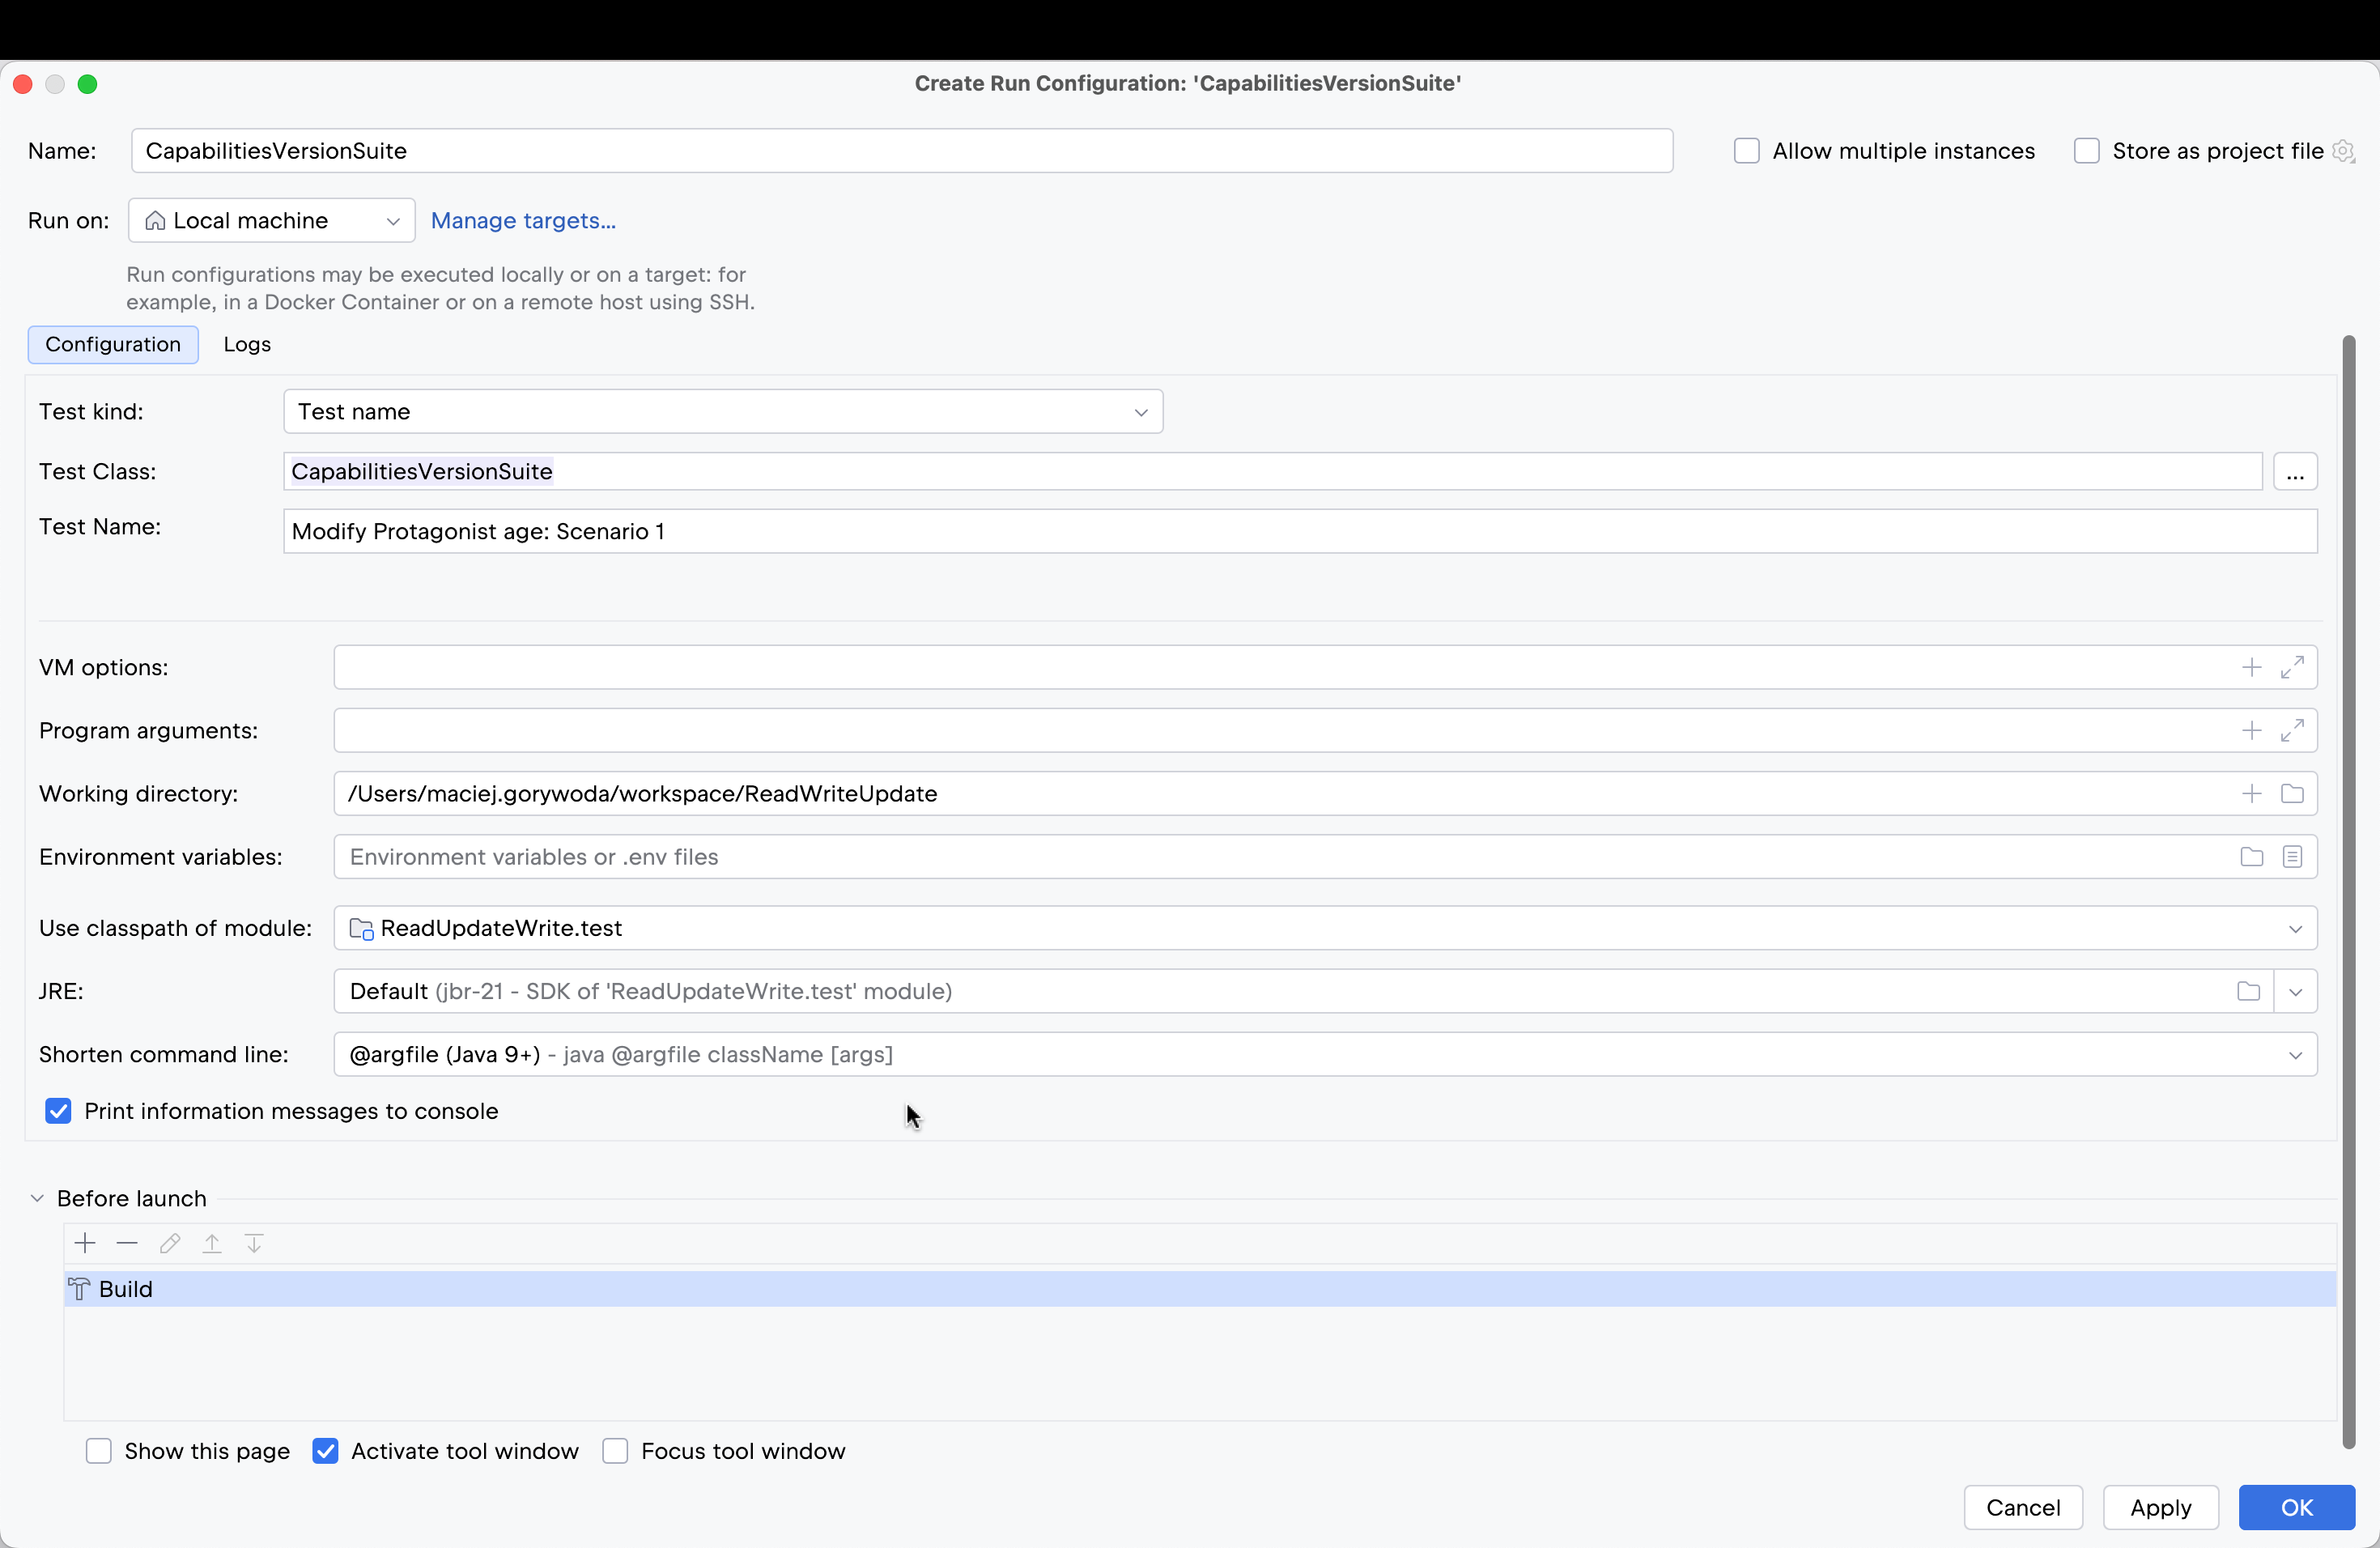Switch to the Configuration tab
The width and height of the screenshot is (2380, 1548).
113,345
